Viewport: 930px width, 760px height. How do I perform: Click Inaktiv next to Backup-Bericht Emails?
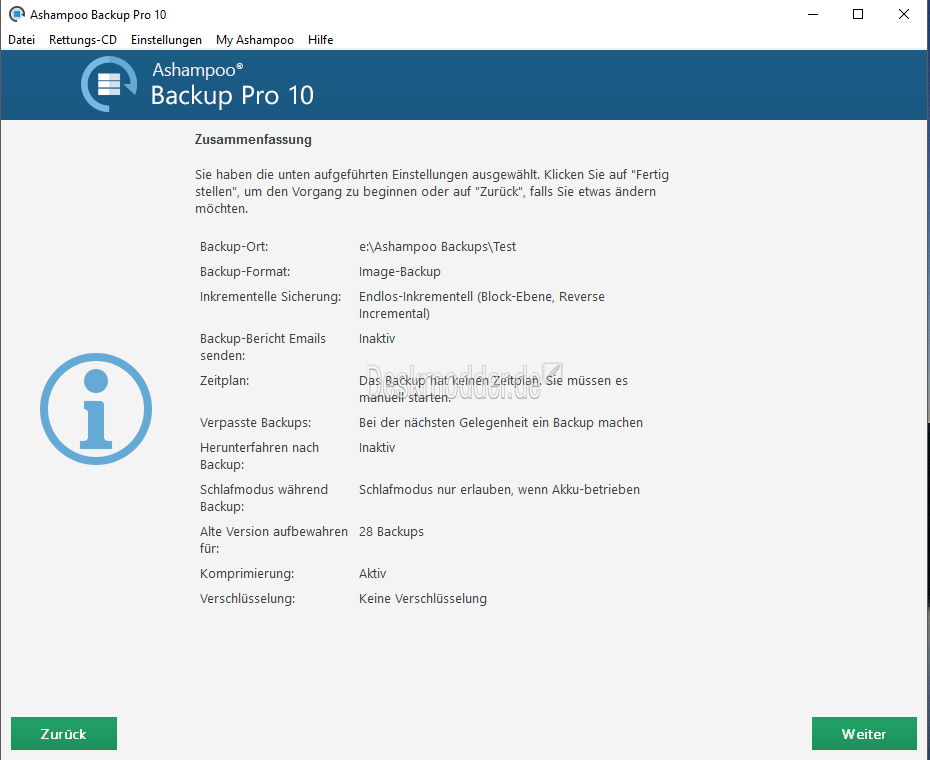(377, 338)
